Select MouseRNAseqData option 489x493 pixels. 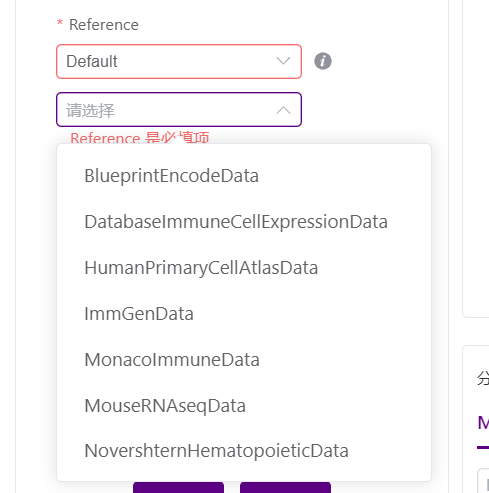(x=244, y=406)
